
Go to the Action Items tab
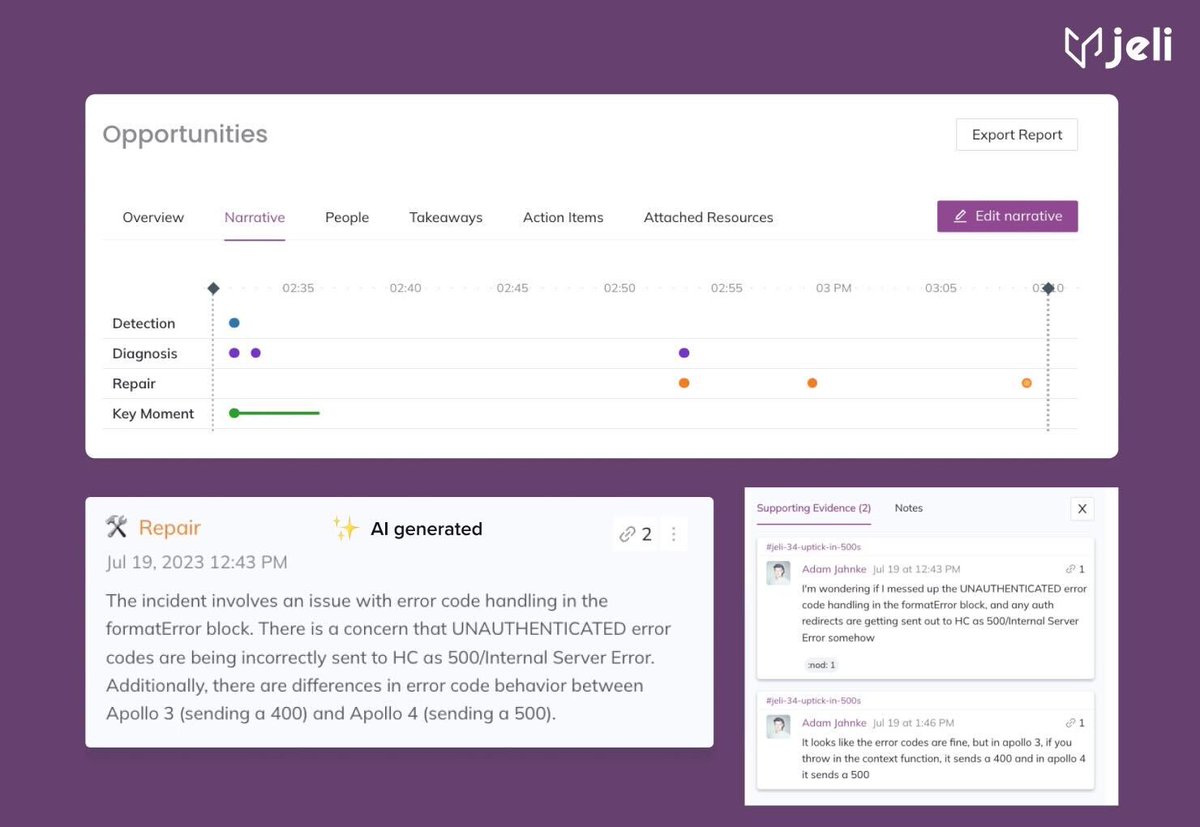pyautogui.click(x=563, y=217)
